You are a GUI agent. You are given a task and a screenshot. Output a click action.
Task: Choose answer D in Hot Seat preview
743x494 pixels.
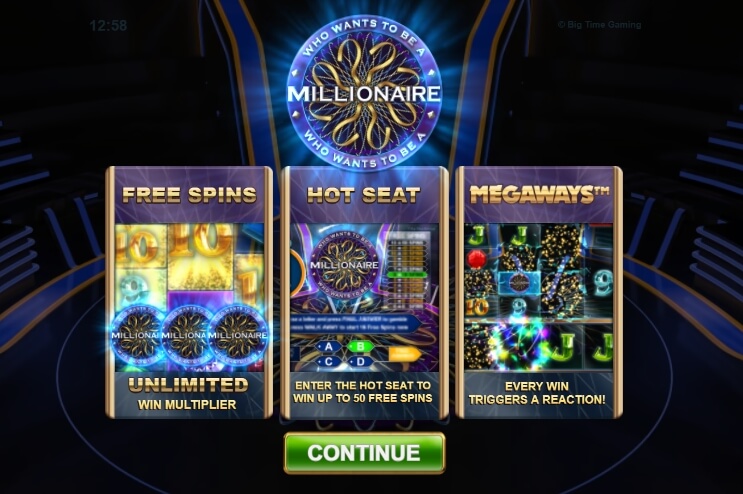pyautogui.click(x=360, y=362)
